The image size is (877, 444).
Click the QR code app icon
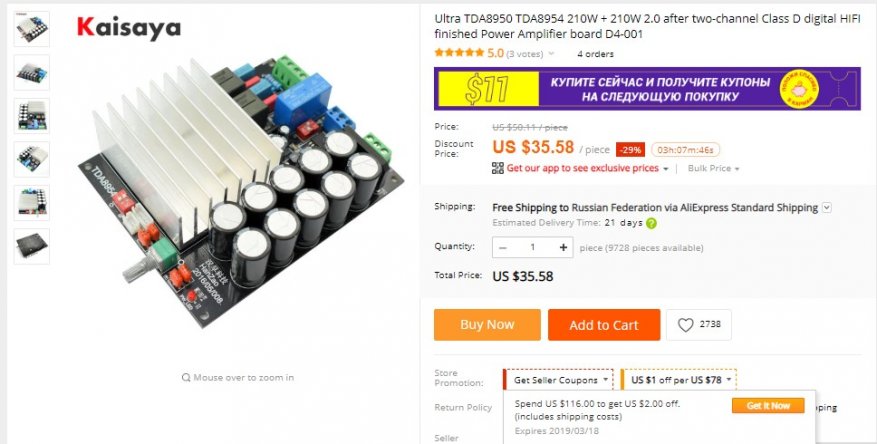tap(497, 168)
